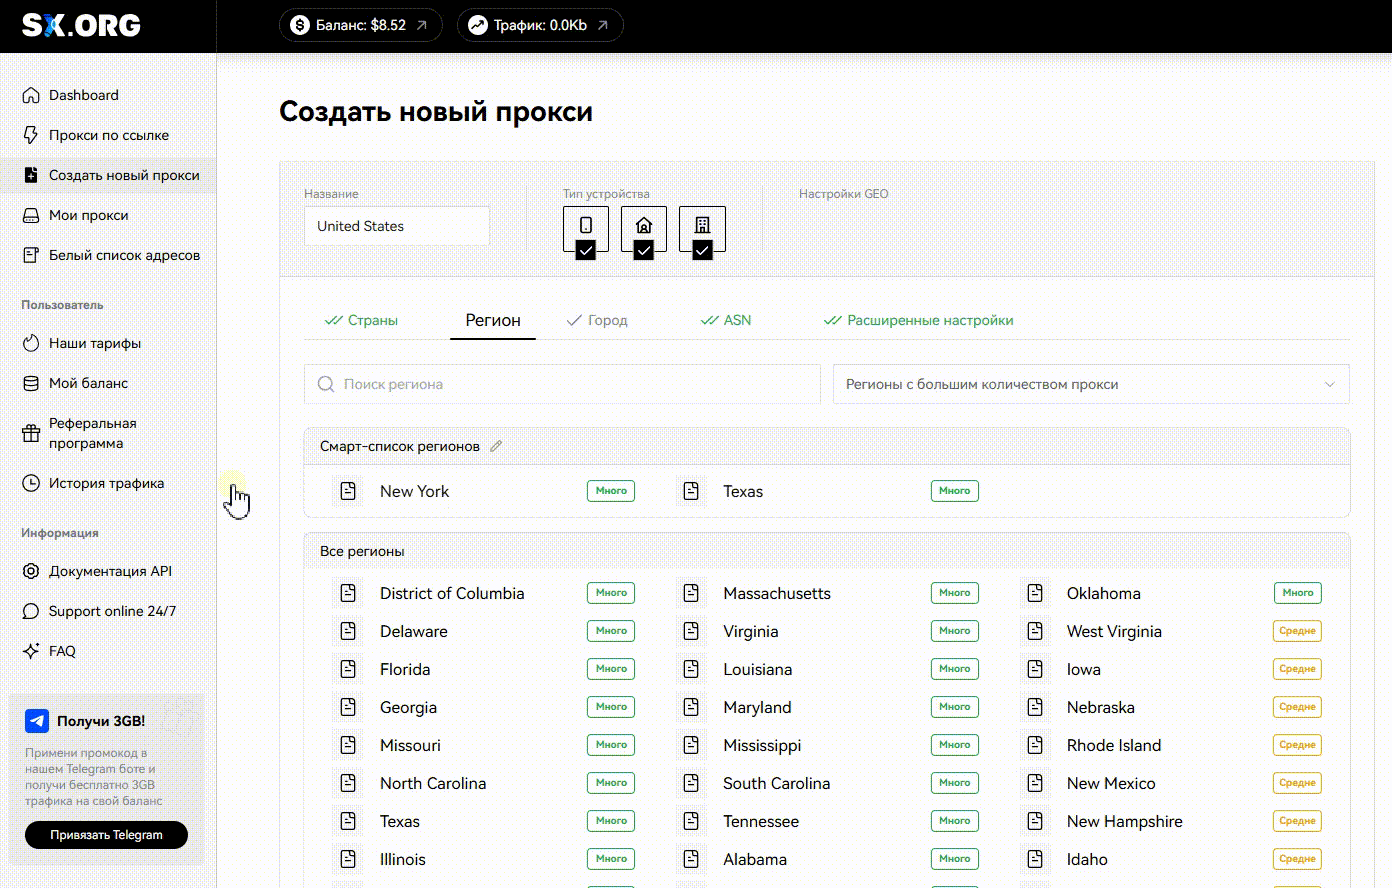Switch to the Город tab
1392x888 pixels.
597,320
